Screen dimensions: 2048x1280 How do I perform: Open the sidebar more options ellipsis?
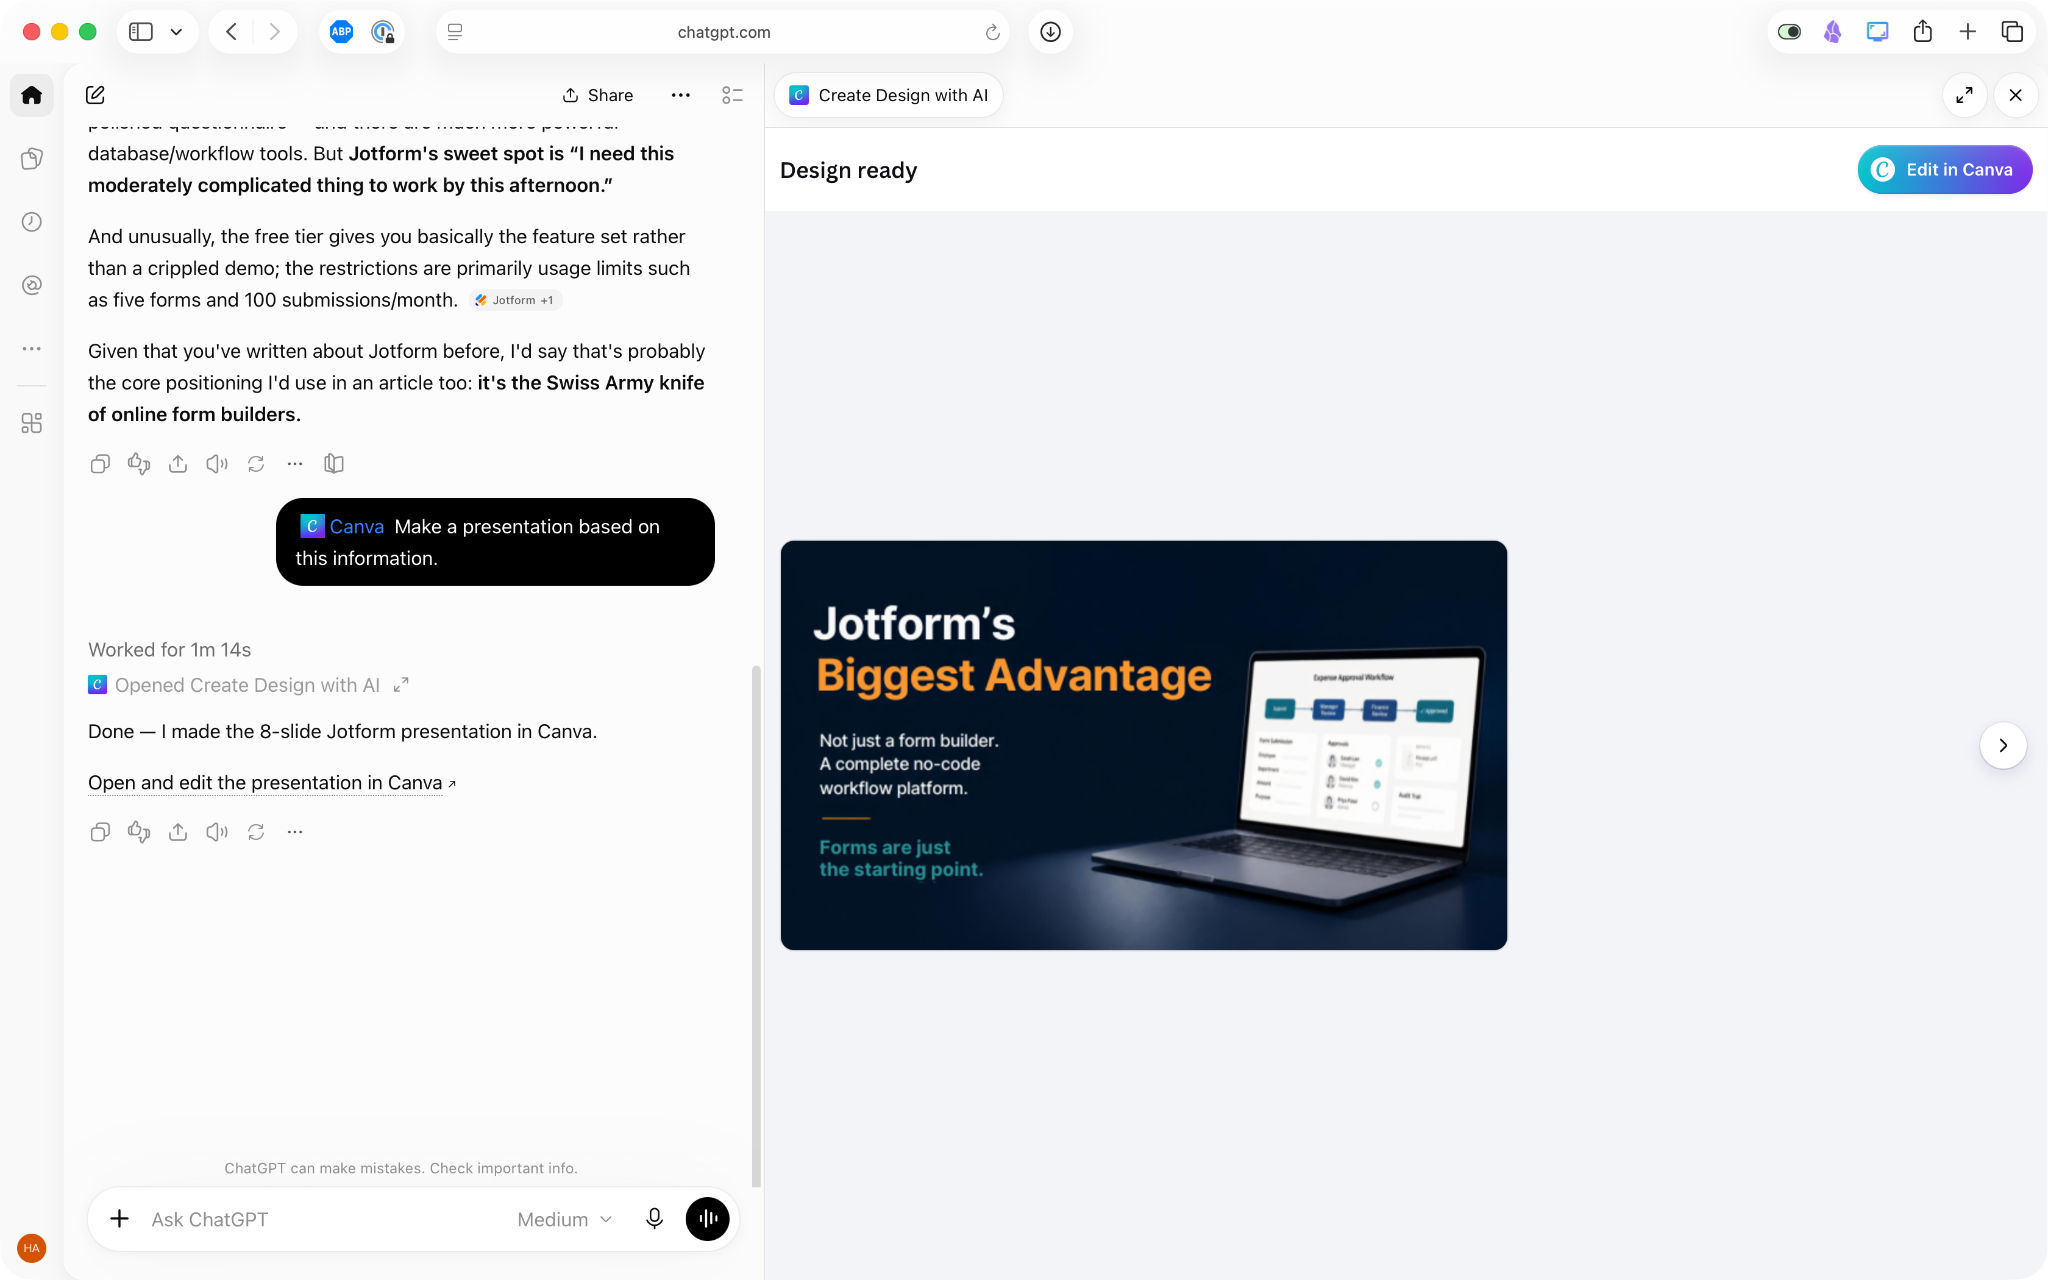pyautogui.click(x=32, y=348)
